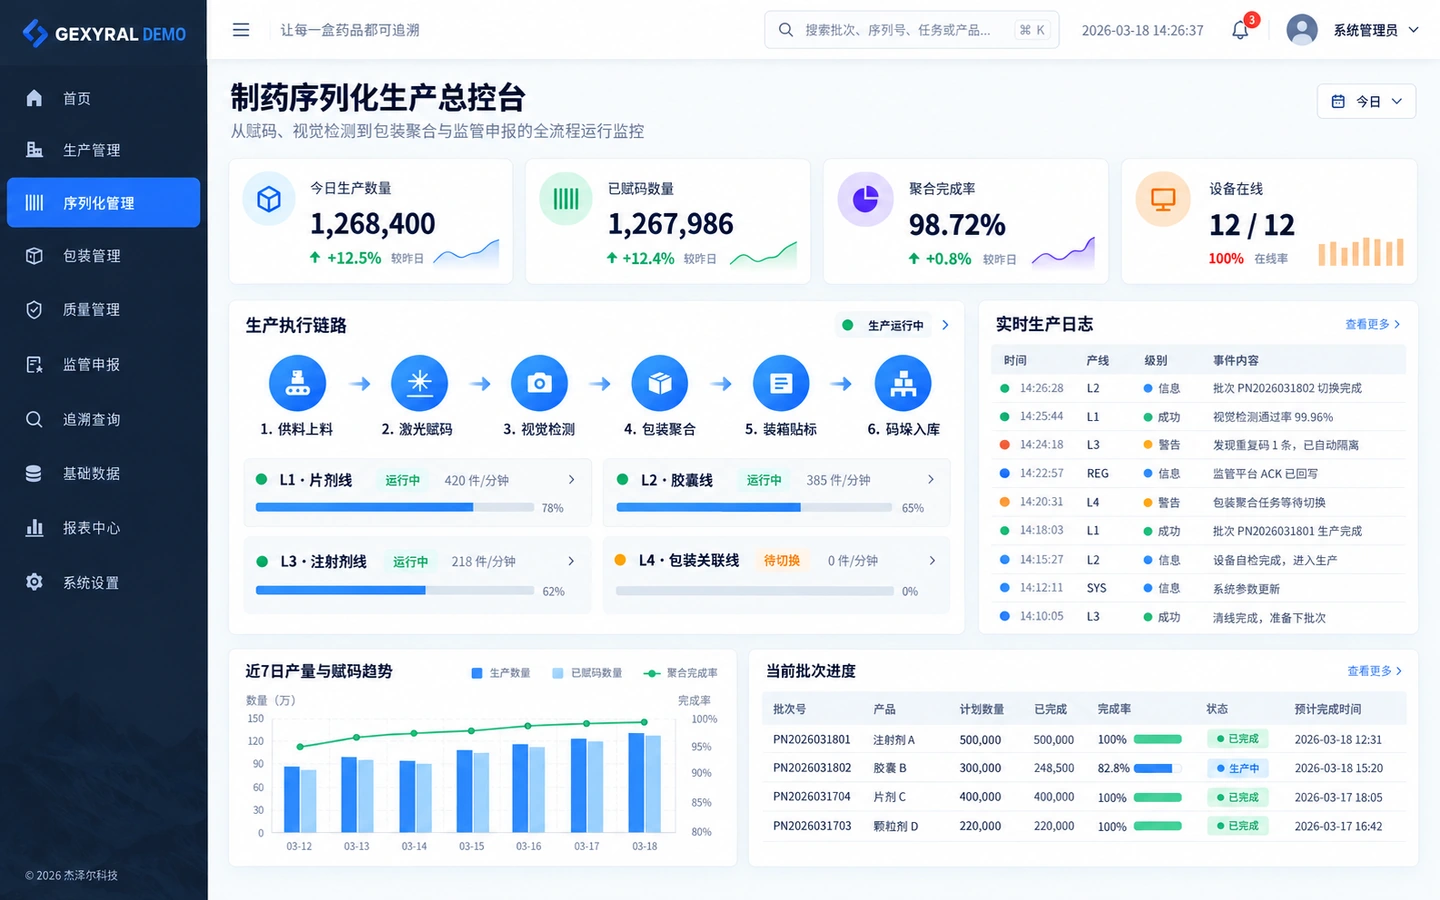Click PN2026031802 82.8% completion bar
This screenshot has width=1440, height=900.
(x=1157, y=768)
